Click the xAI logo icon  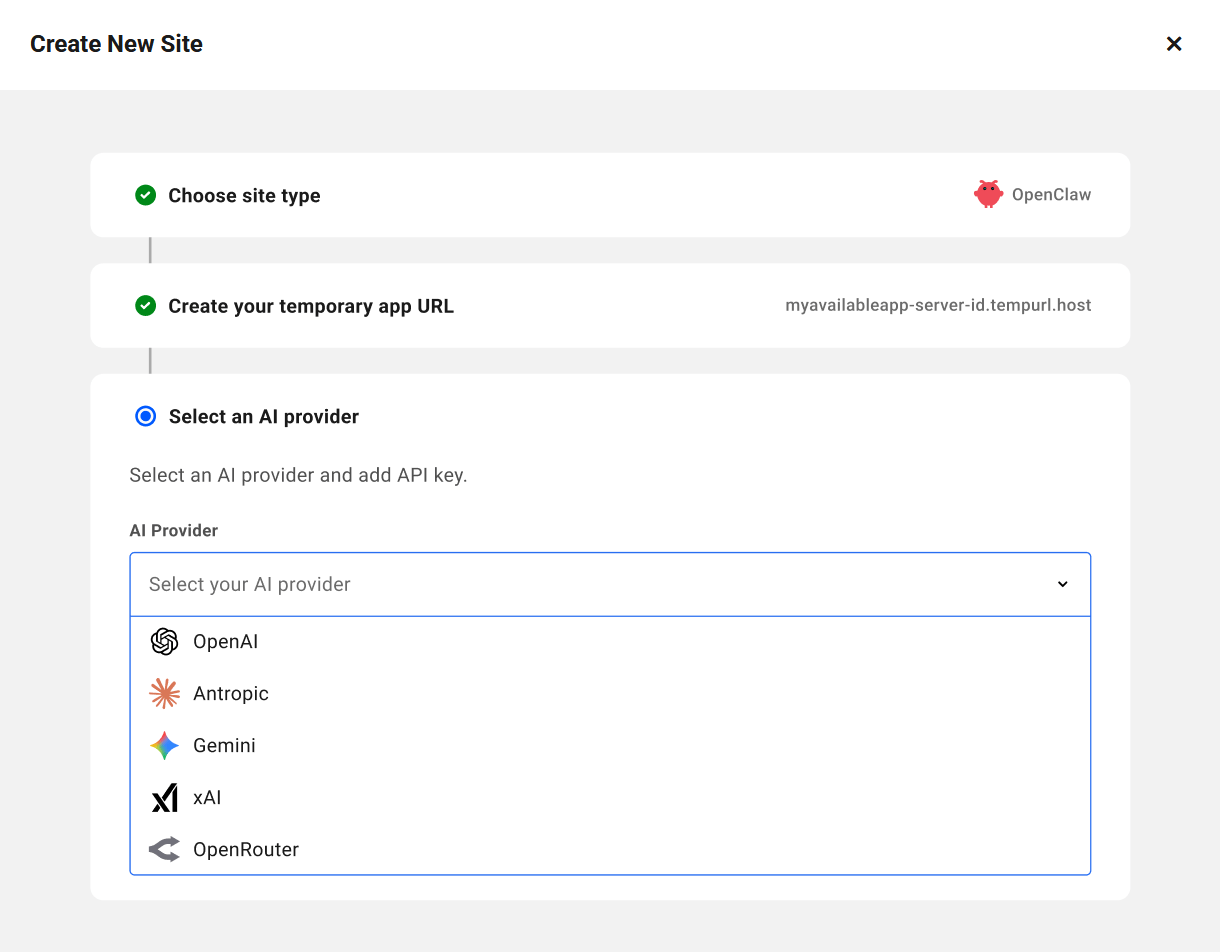point(164,798)
